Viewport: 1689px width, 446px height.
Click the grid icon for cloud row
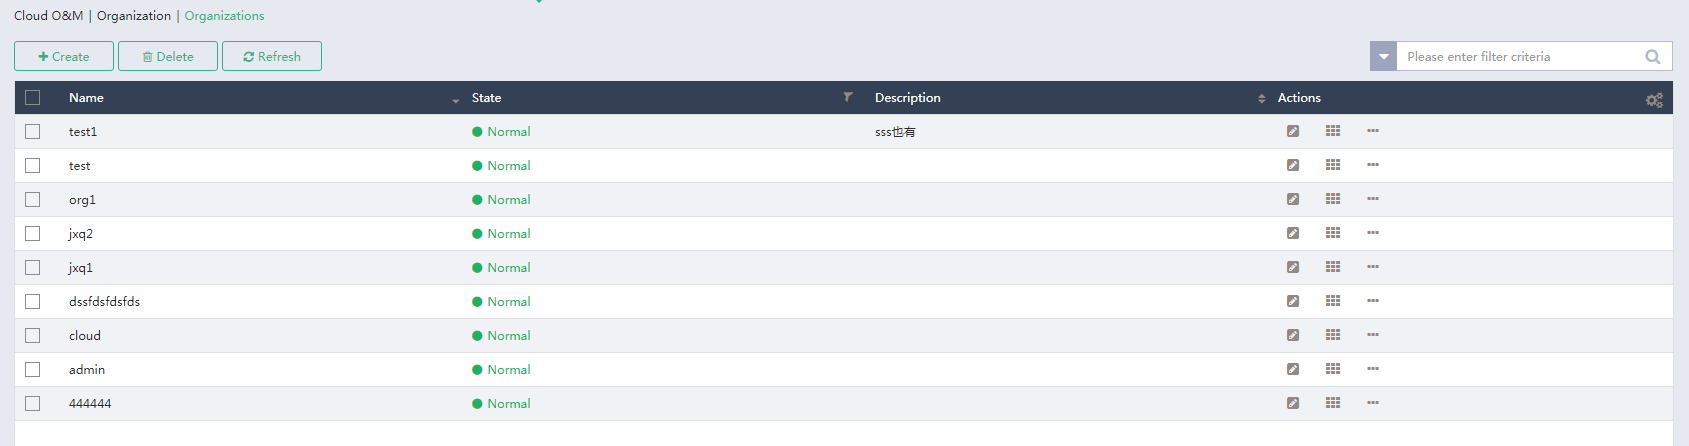pos(1333,335)
